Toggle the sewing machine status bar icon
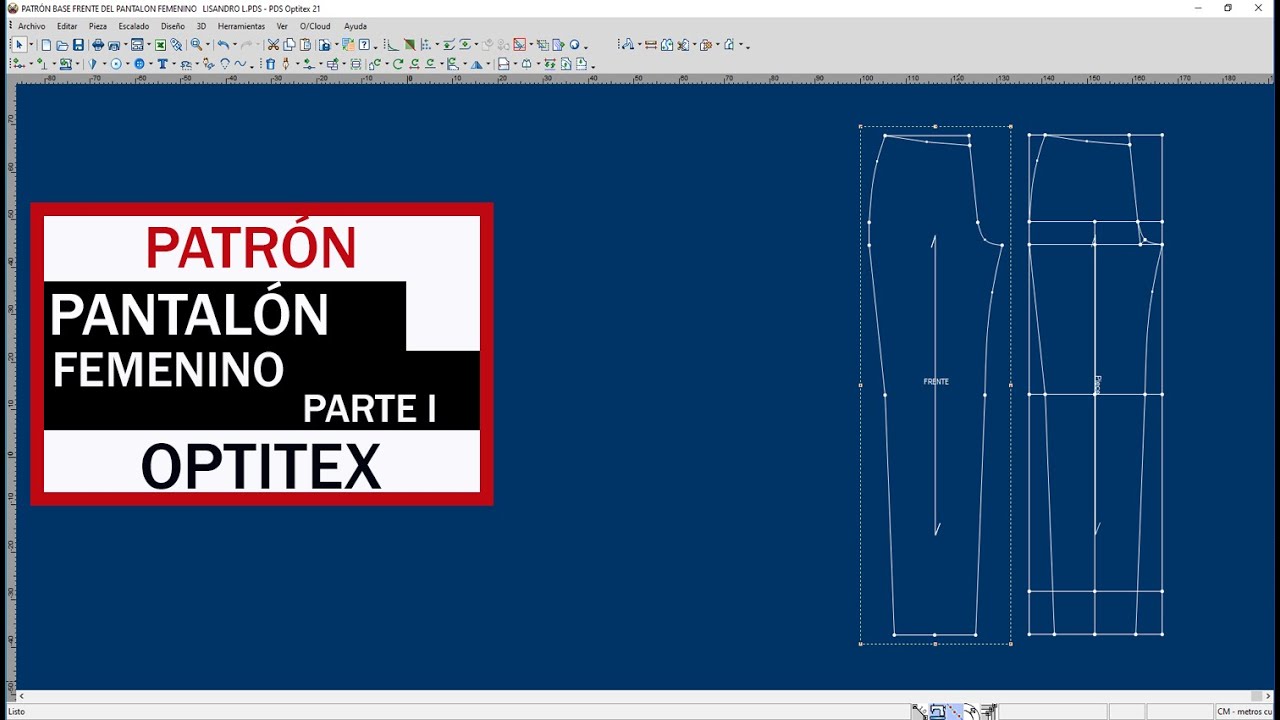 pos(937,712)
